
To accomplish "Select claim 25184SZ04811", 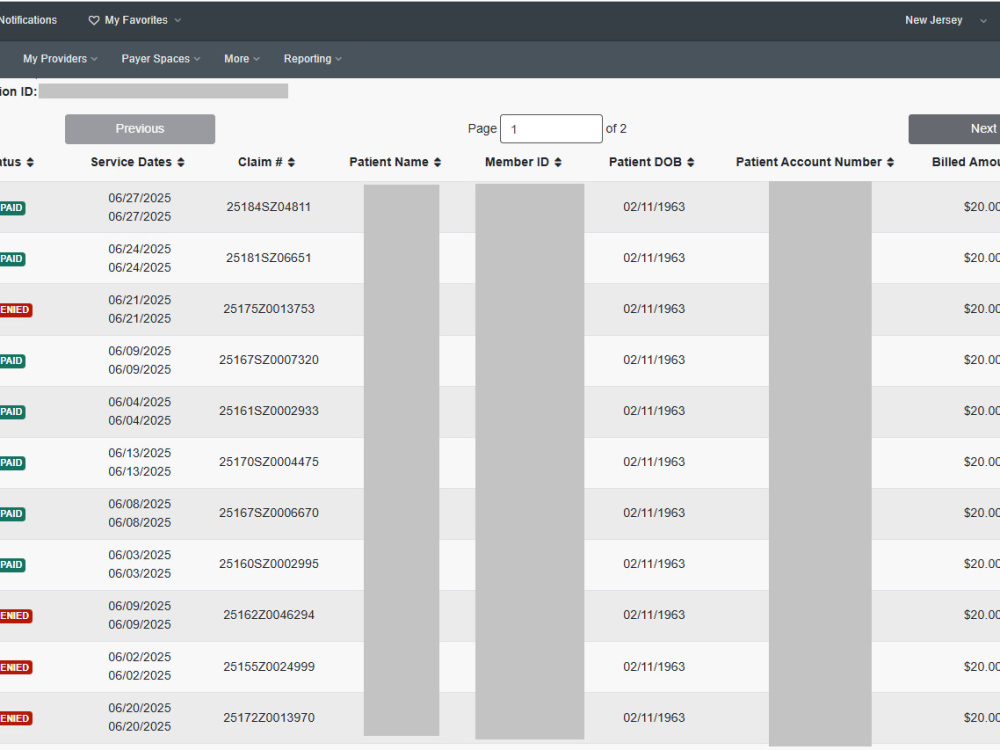I will coord(268,207).
